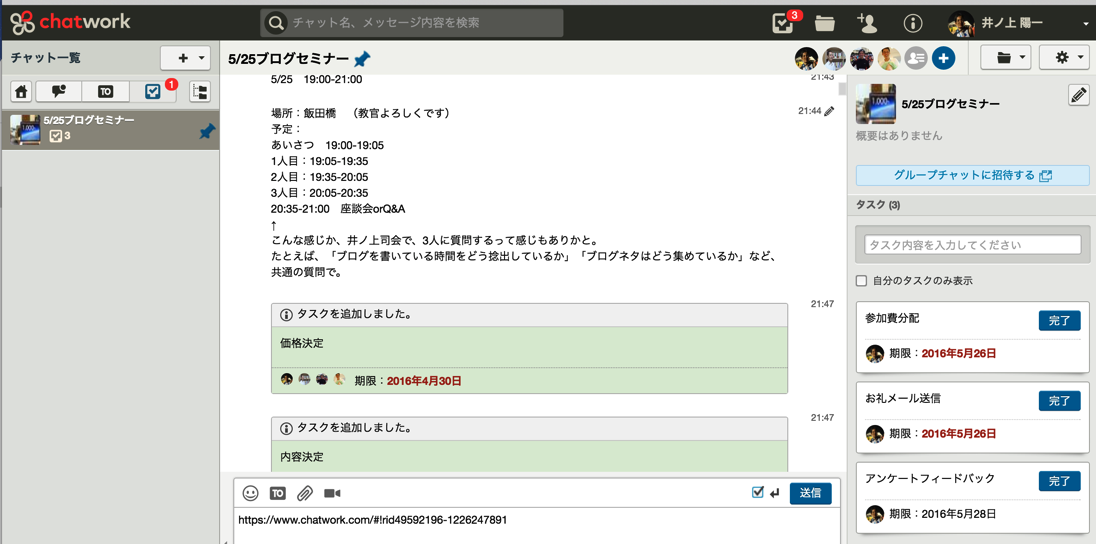This screenshot has height=544, width=1096.
Task: Open contact add icon in top bar
Action: click(x=867, y=23)
